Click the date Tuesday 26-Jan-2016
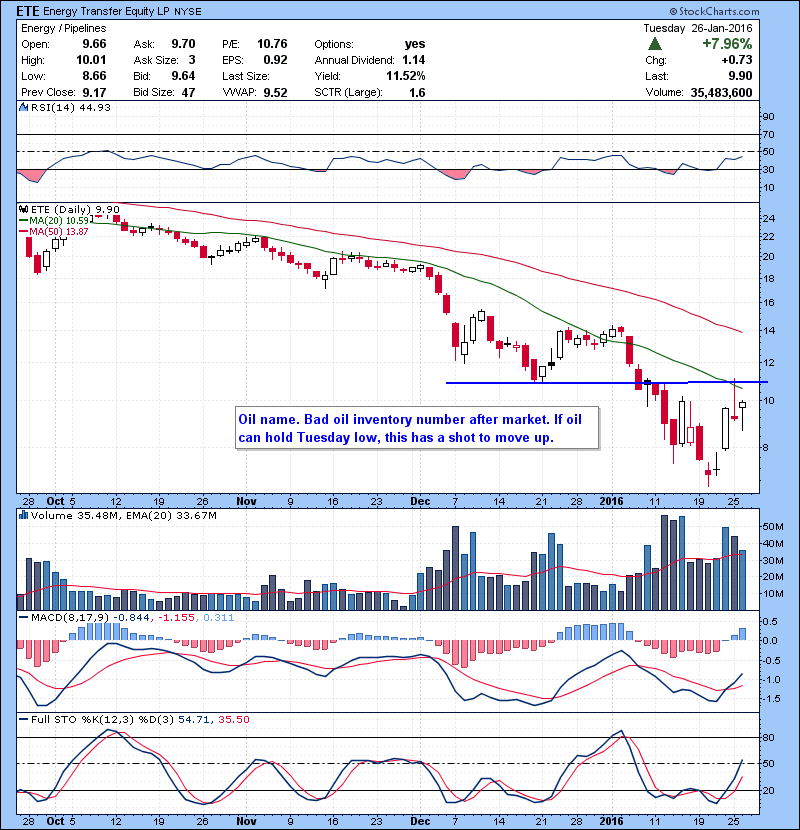The height and width of the screenshot is (830, 800). point(698,28)
